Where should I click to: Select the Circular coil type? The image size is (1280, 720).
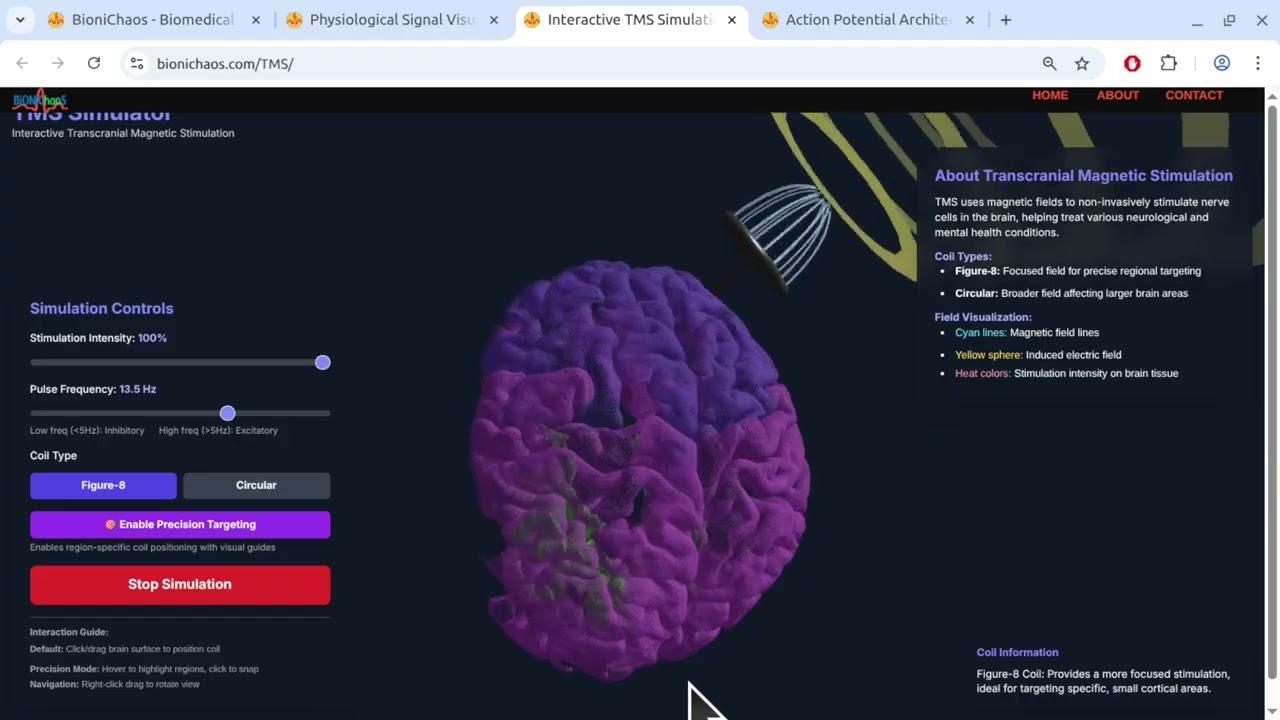256,485
